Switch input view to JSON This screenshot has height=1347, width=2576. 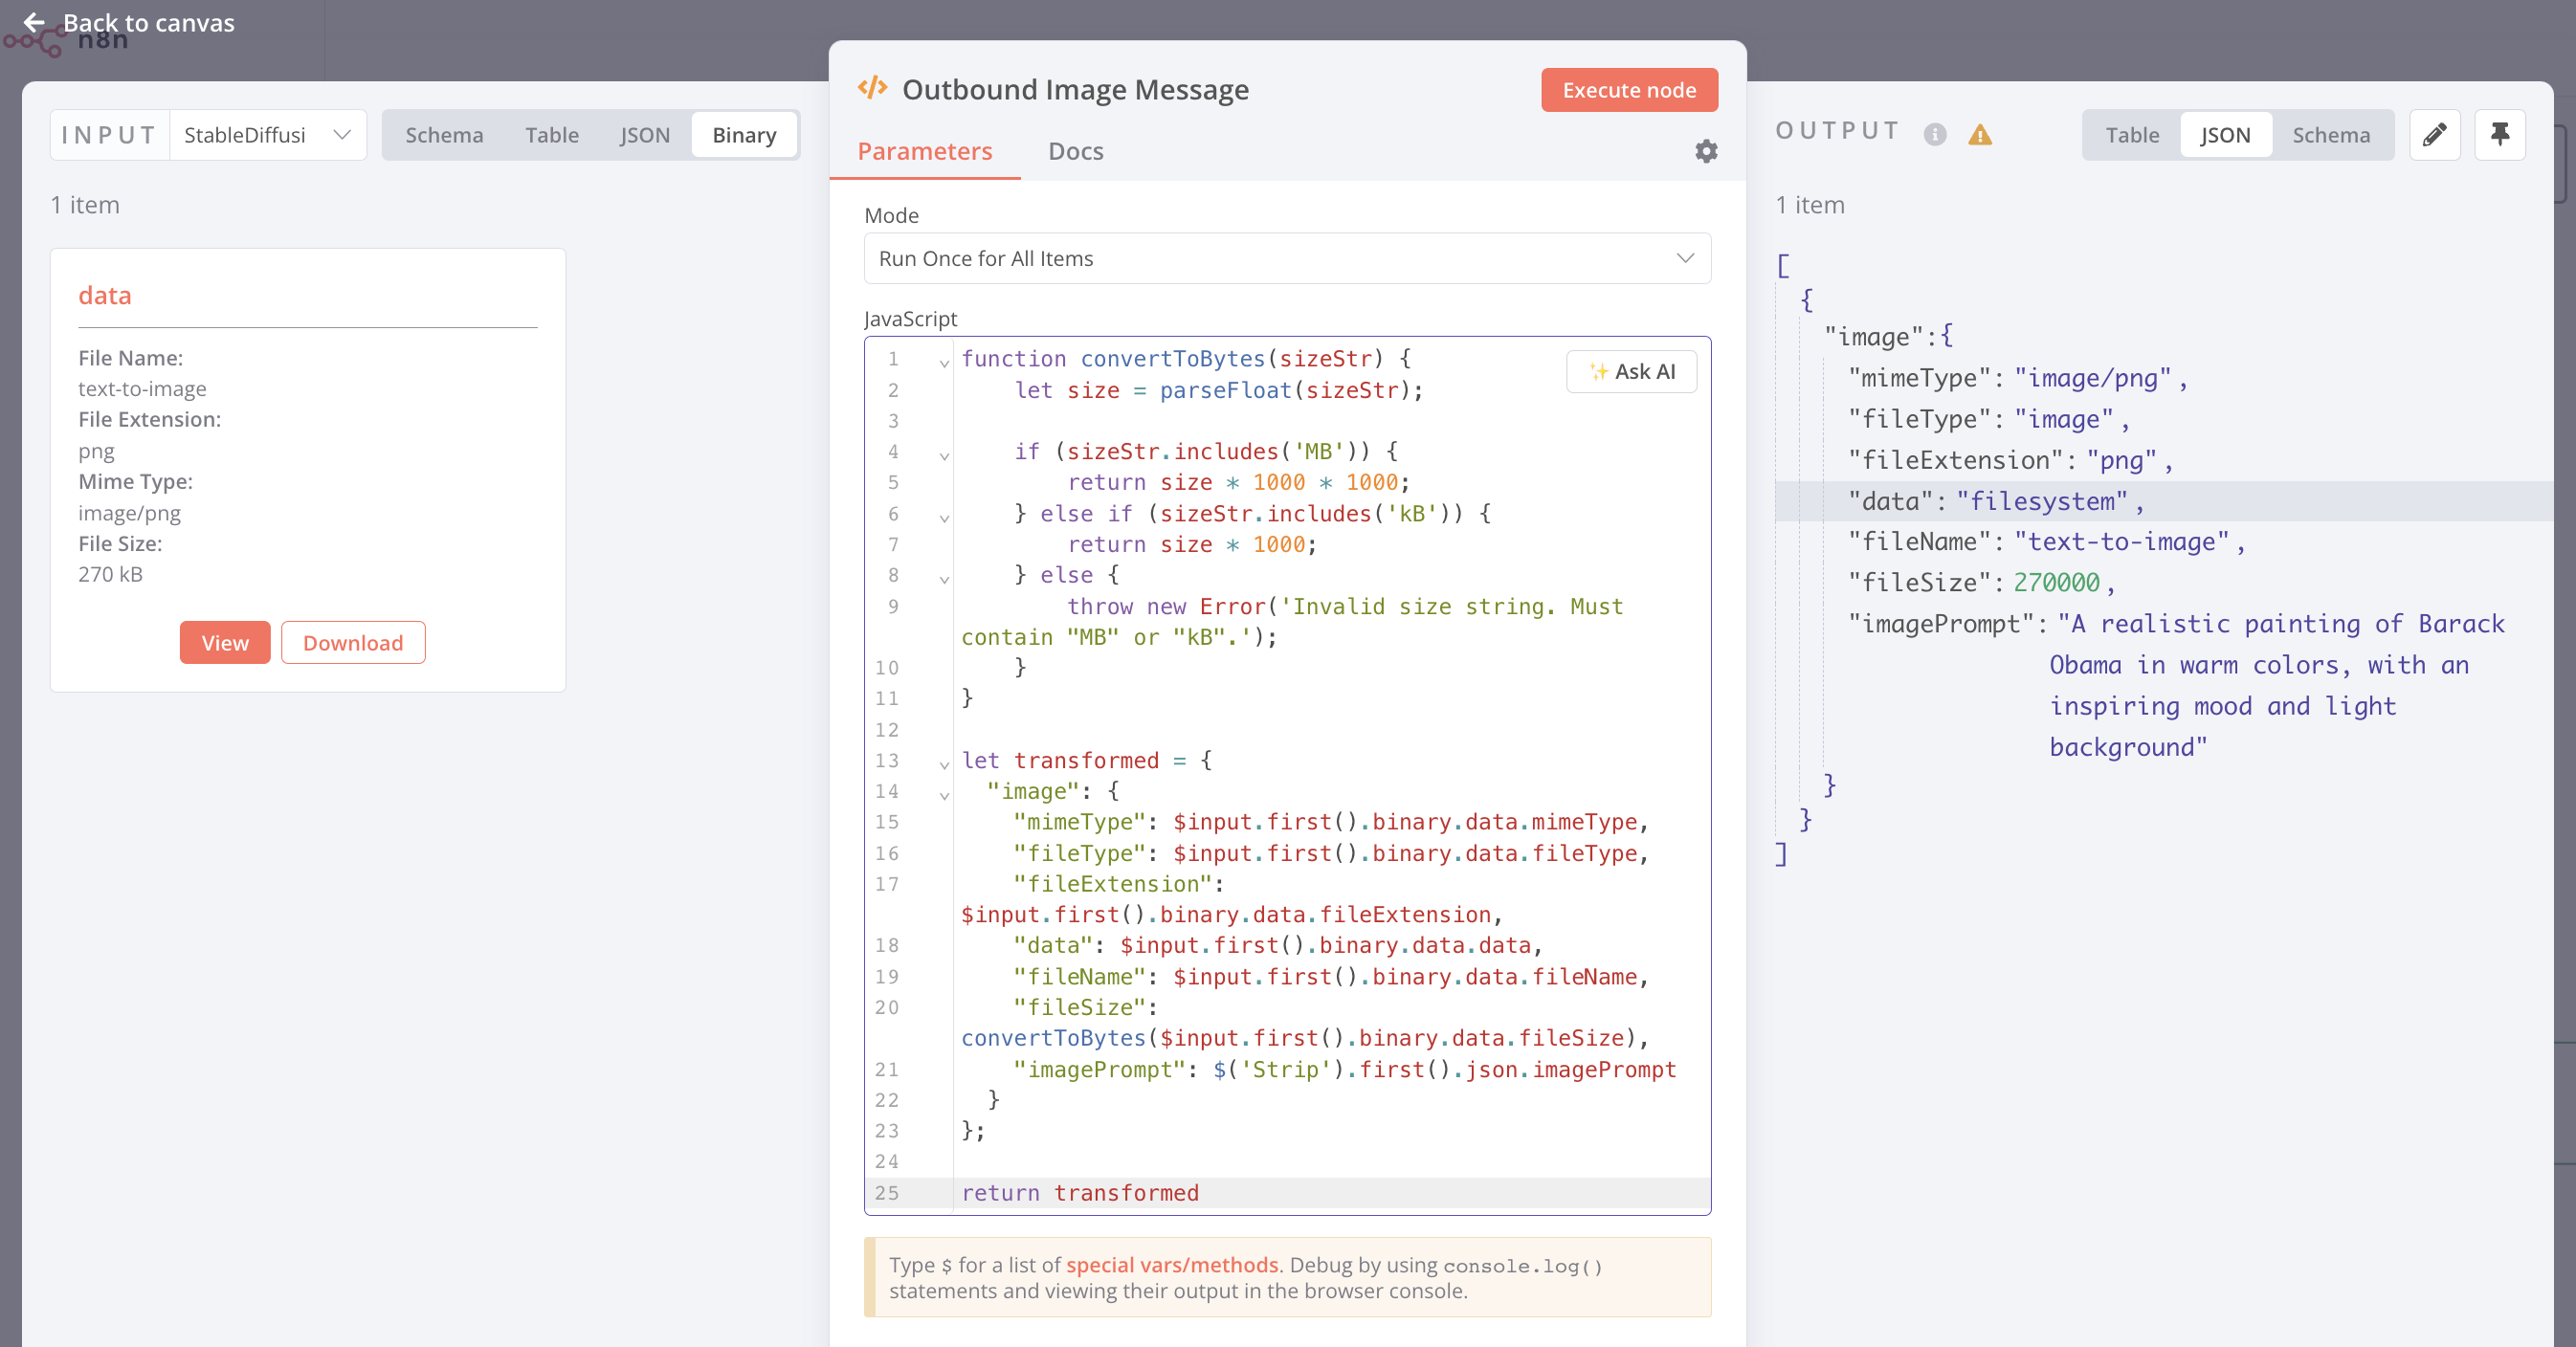click(x=644, y=135)
